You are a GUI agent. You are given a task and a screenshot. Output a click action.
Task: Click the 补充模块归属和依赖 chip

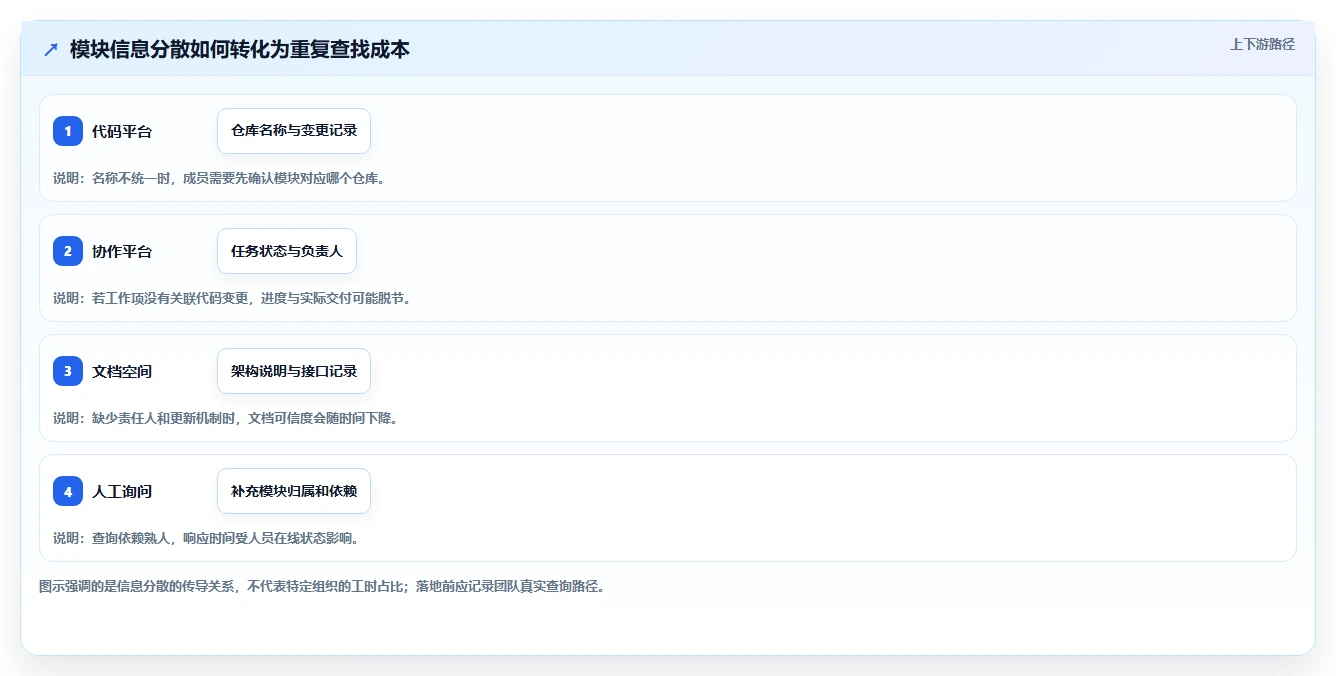pyautogui.click(x=294, y=491)
